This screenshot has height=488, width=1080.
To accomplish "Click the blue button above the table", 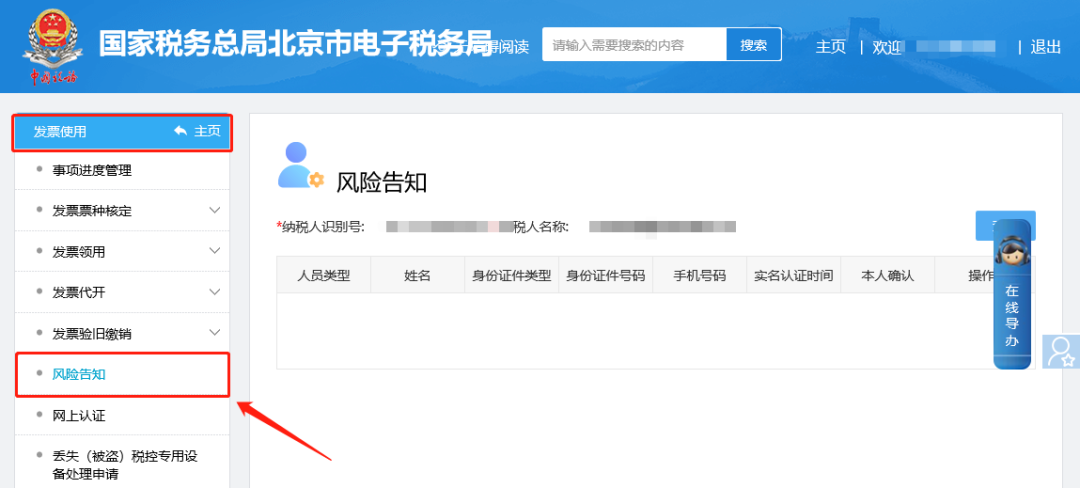I will point(1005,226).
